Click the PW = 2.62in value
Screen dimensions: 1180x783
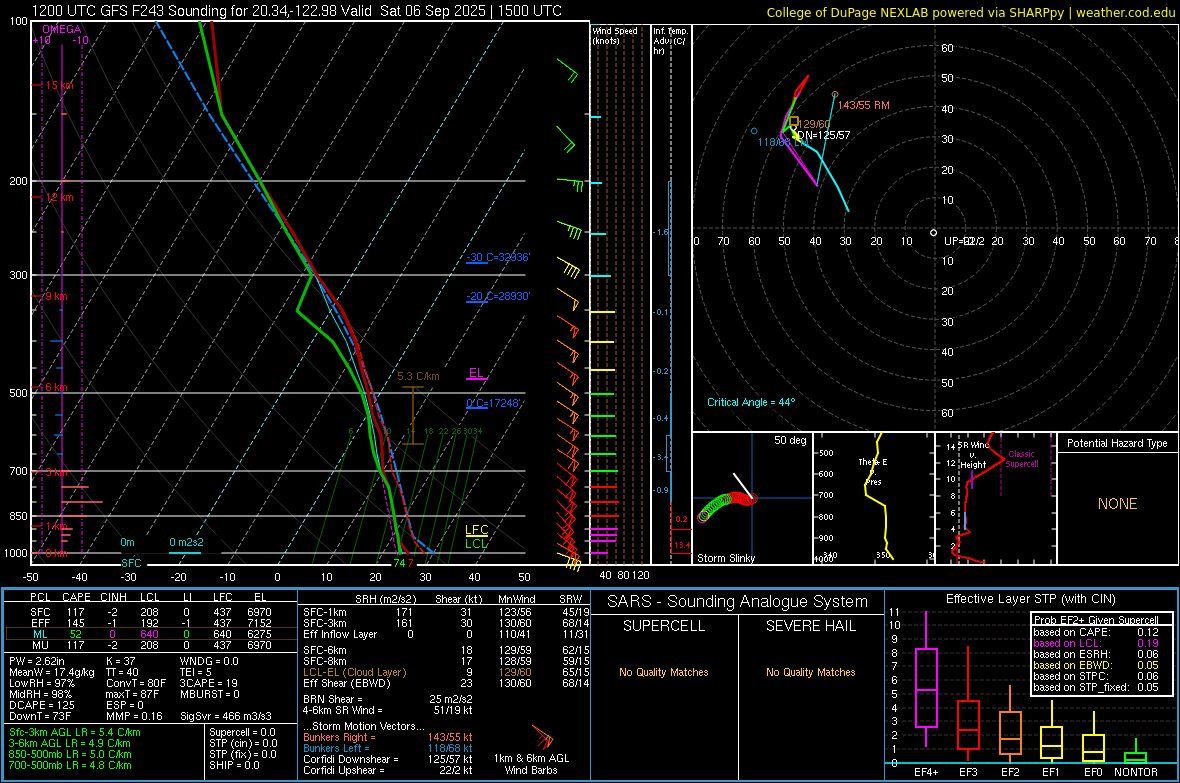(37, 661)
